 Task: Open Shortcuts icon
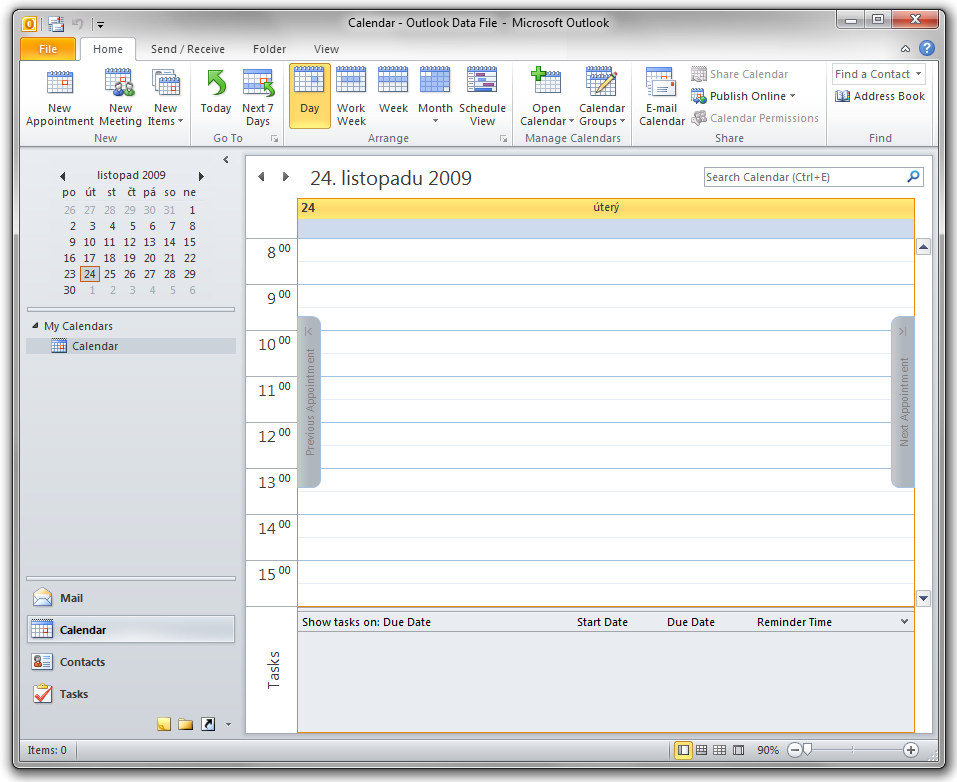(208, 724)
